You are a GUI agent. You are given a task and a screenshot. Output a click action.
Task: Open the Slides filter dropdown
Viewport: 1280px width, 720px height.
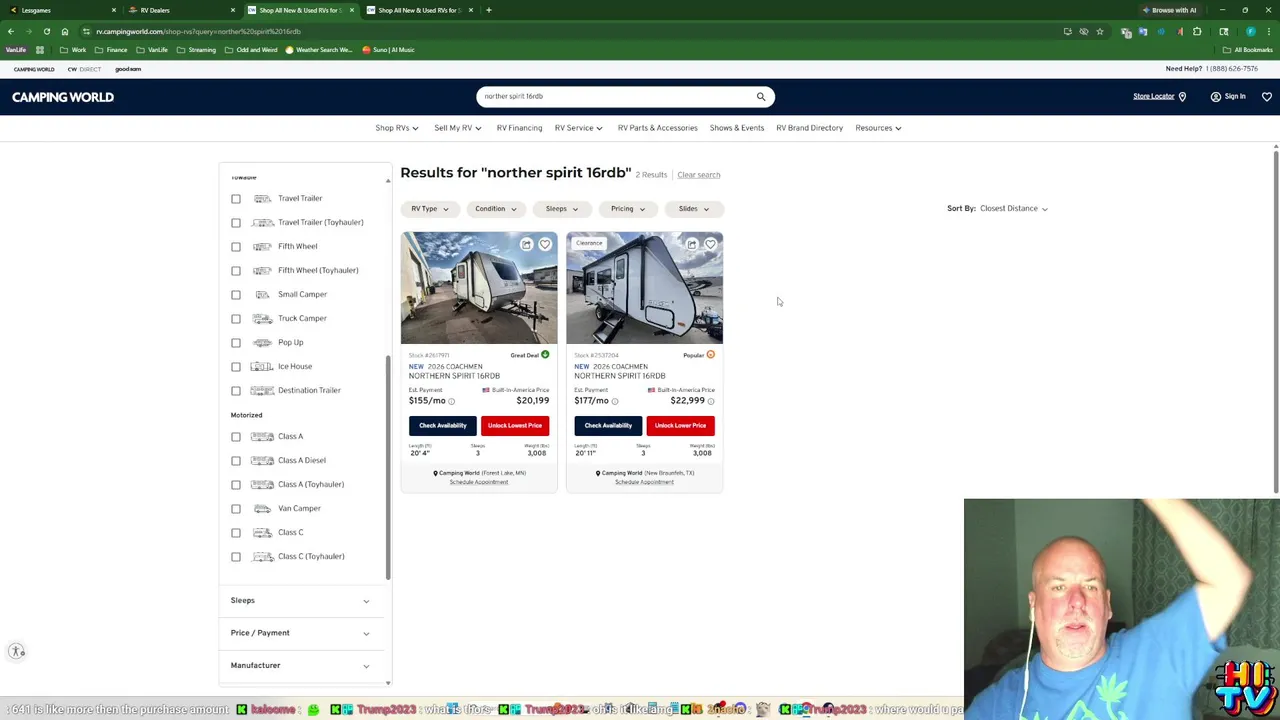pos(694,209)
